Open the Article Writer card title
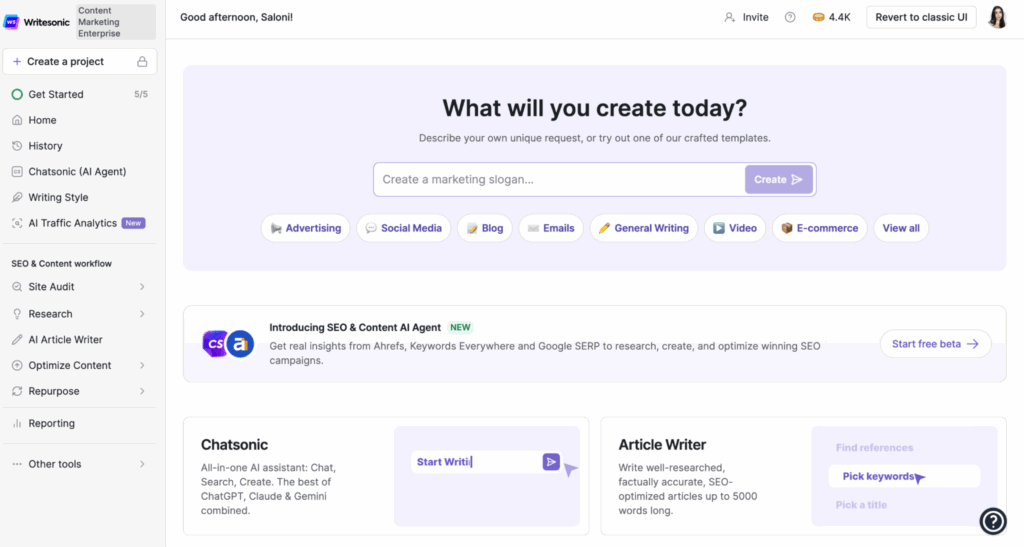The image size is (1024, 547). [x=662, y=445]
